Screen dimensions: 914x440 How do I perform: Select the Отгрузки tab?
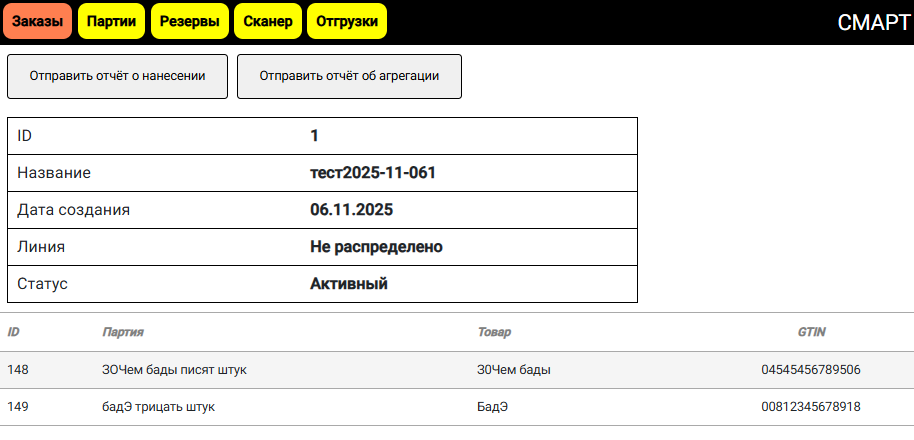click(346, 21)
